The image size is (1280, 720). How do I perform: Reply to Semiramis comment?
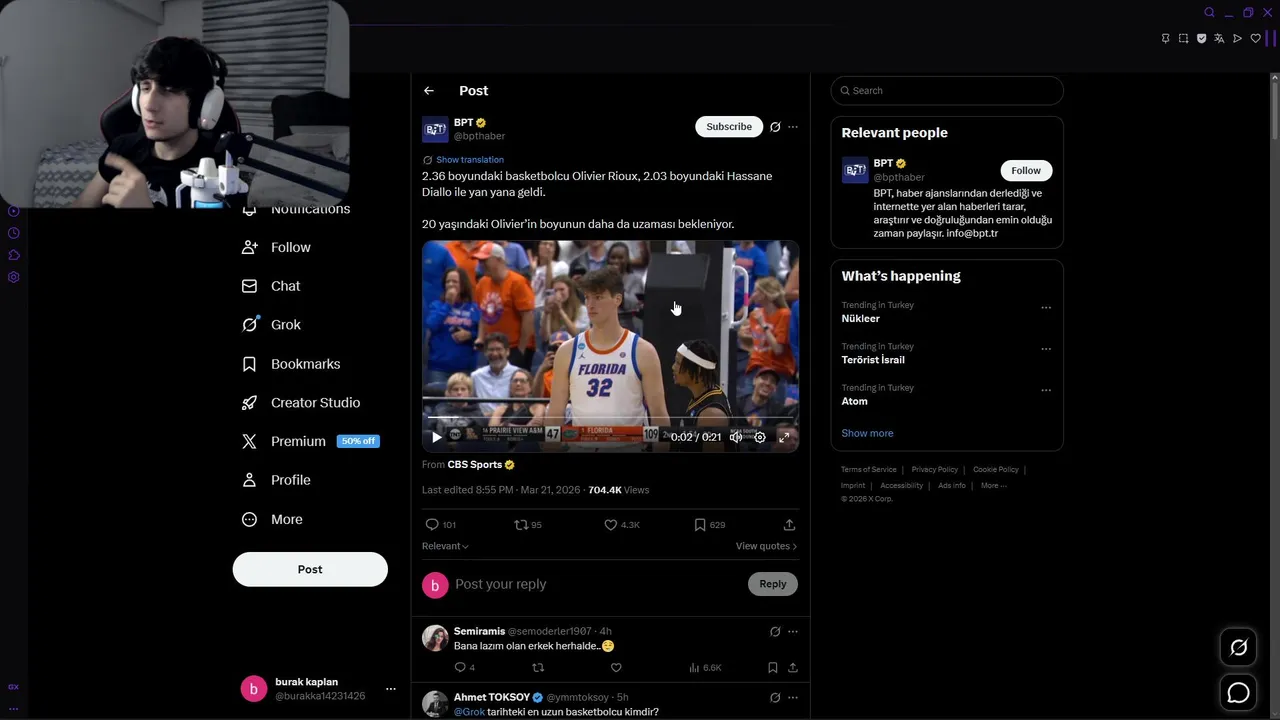tap(464, 668)
